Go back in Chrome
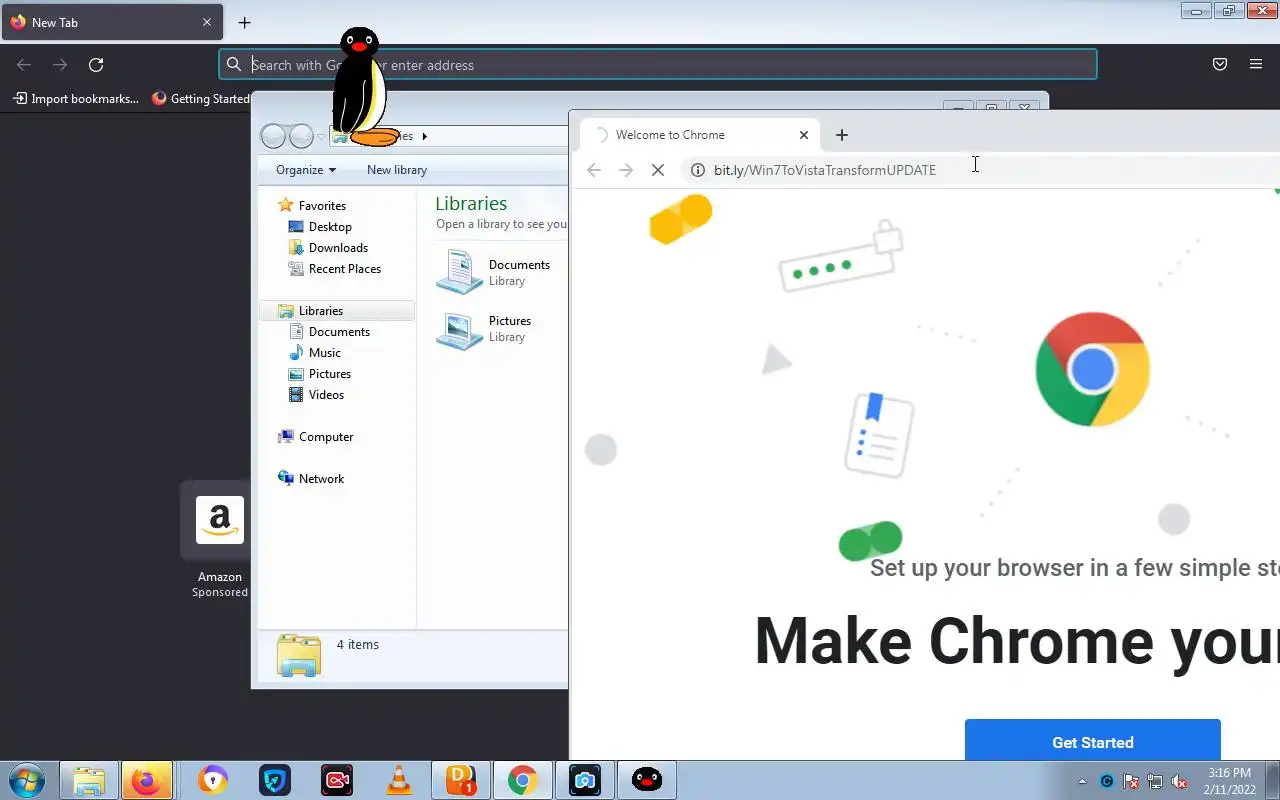Viewport: 1280px width, 800px height. coord(594,170)
